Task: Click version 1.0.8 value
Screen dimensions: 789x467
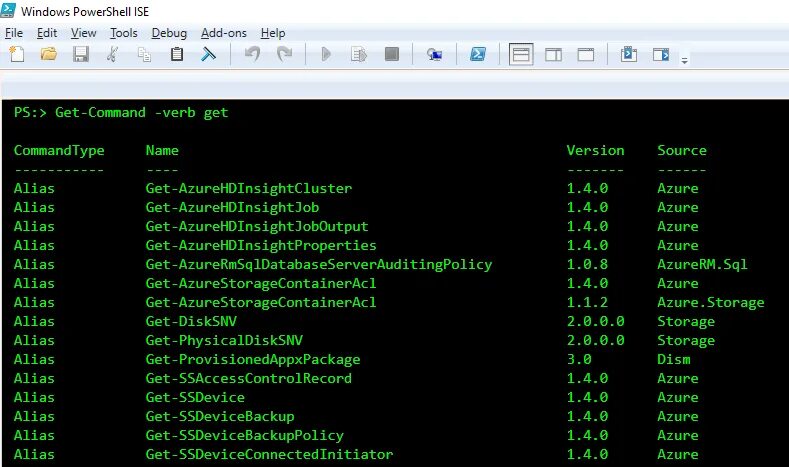Action: [587, 264]
